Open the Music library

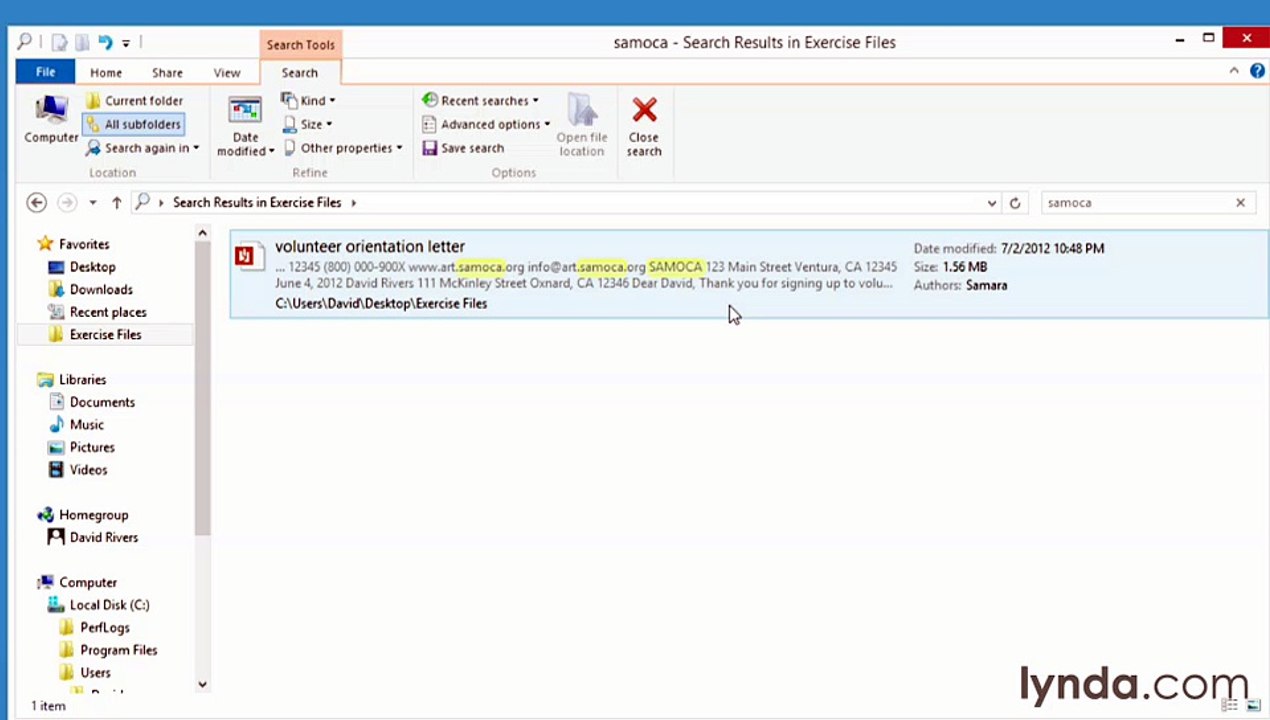86,424
